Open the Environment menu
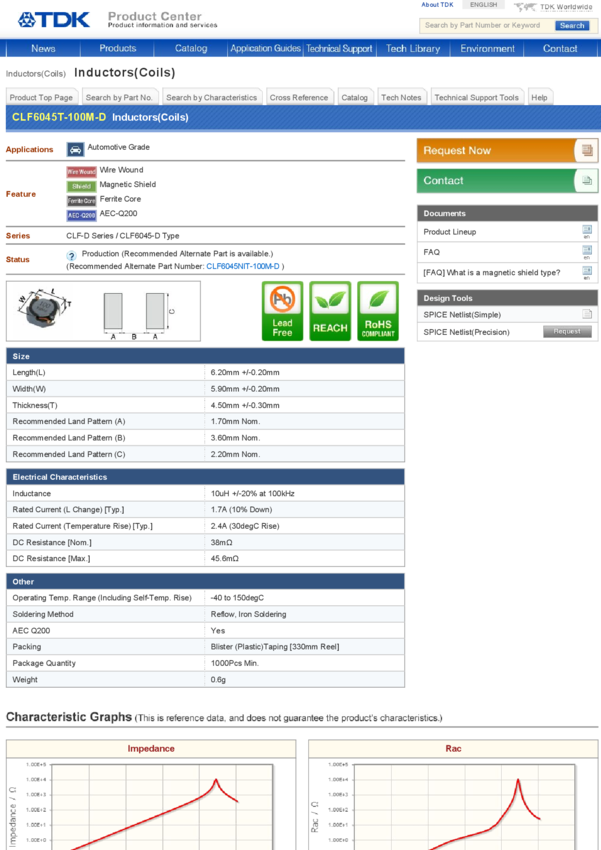Screen dimensions: 601x850 [487, 48]
